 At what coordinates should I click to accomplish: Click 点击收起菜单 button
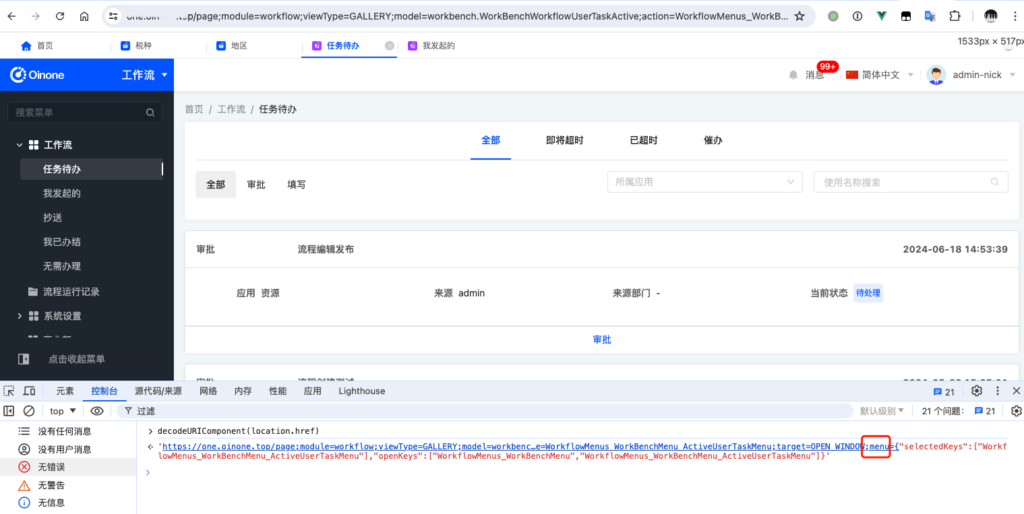coord(76,359)
